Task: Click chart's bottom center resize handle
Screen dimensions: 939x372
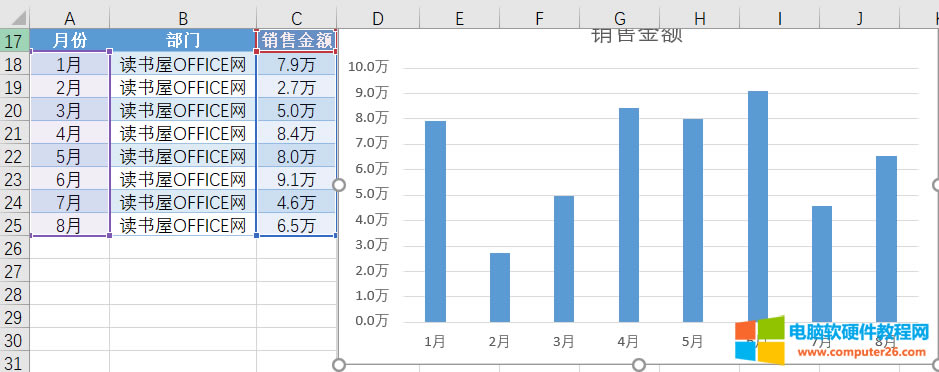Action: pyautogui.click(x=639, y=365)
